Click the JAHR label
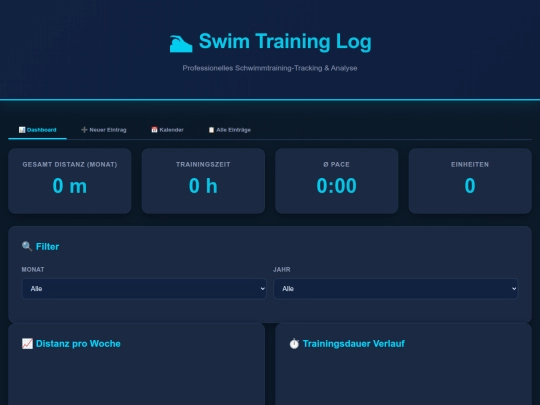Screen dimensions: 540x405 [282, 269]
